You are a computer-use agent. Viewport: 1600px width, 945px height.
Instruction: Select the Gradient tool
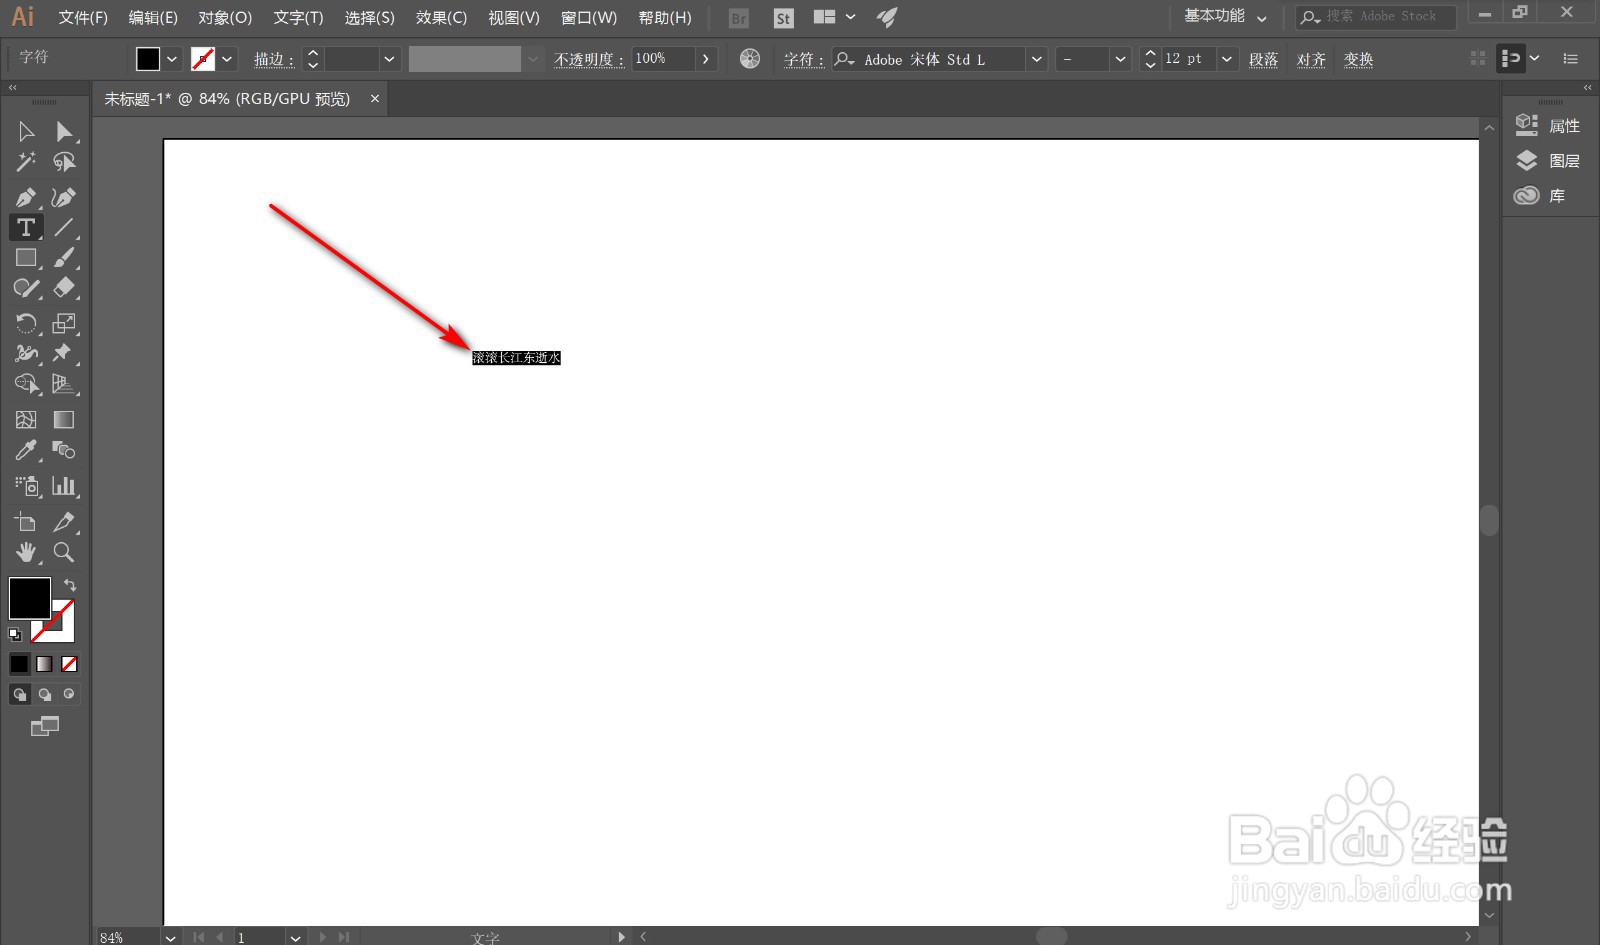[x=64, y=420]
